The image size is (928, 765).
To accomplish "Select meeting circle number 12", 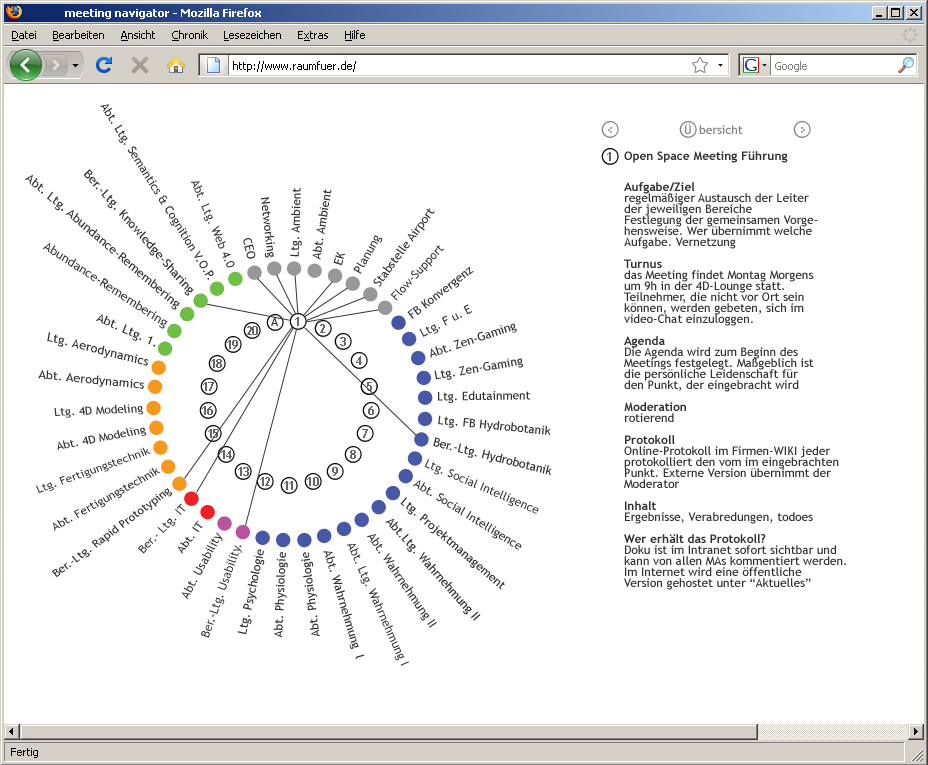I will [x=265, y=481].
